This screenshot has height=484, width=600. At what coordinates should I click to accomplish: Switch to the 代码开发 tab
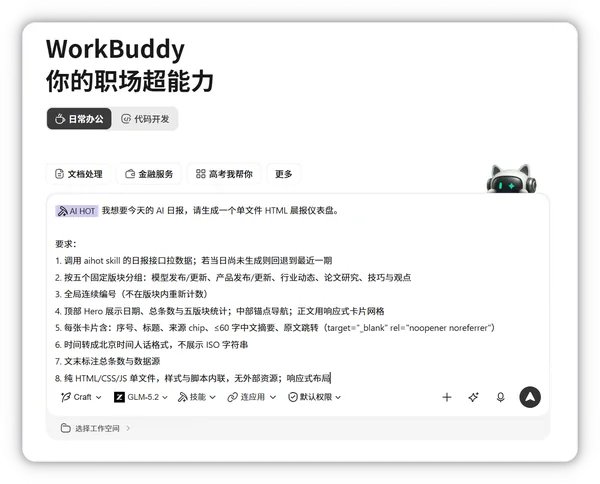click(x=145, y=119)
